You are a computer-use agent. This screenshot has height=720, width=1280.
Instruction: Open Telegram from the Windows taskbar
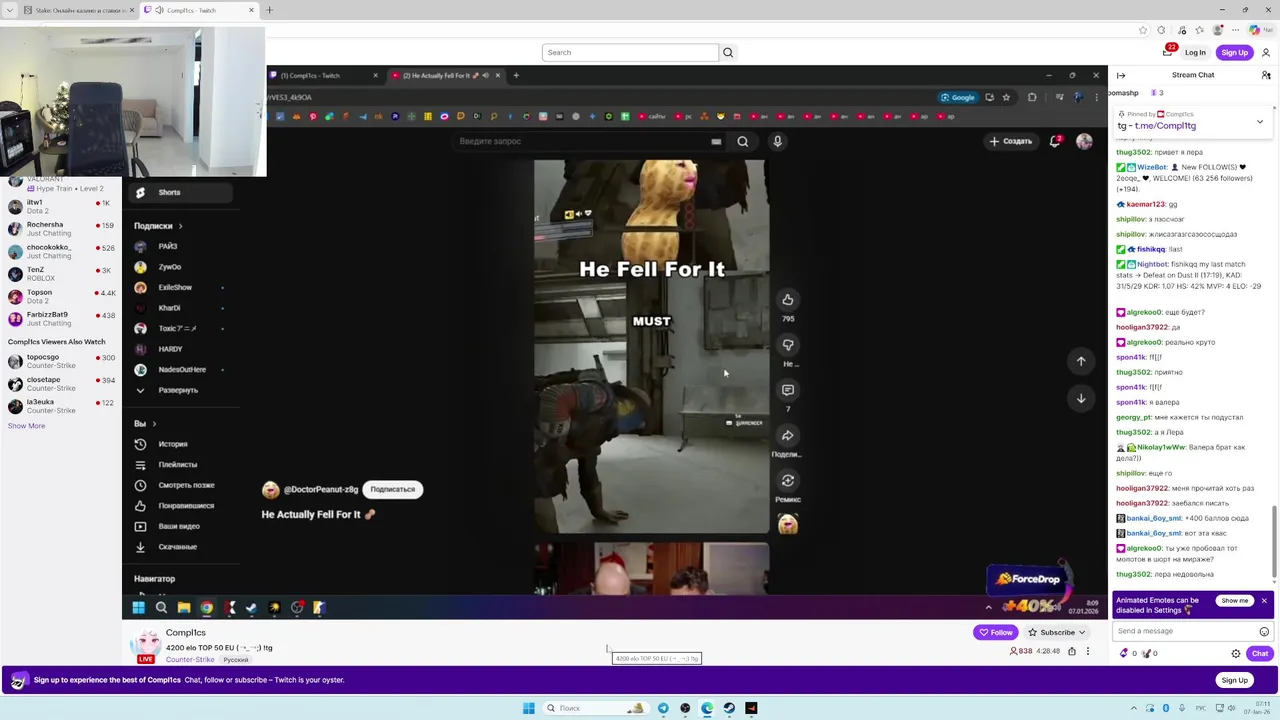point(663,708)
